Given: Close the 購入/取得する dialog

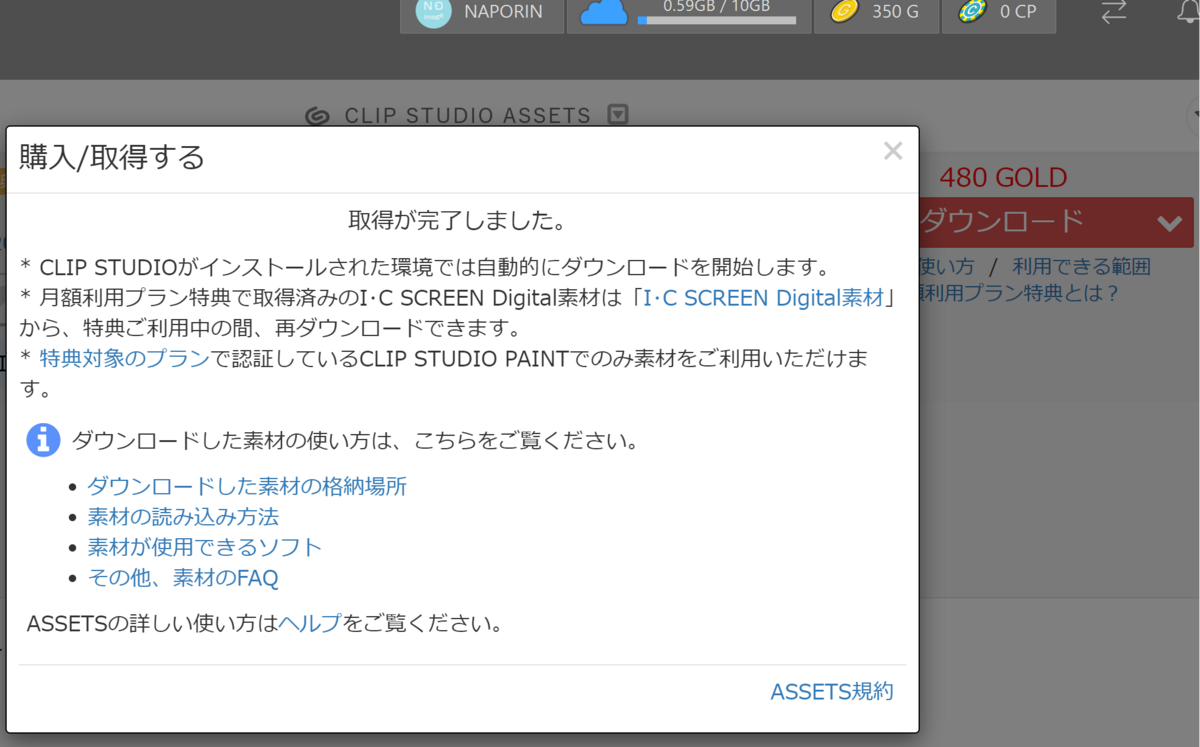Looking at the screenshot, I should 893,151.
